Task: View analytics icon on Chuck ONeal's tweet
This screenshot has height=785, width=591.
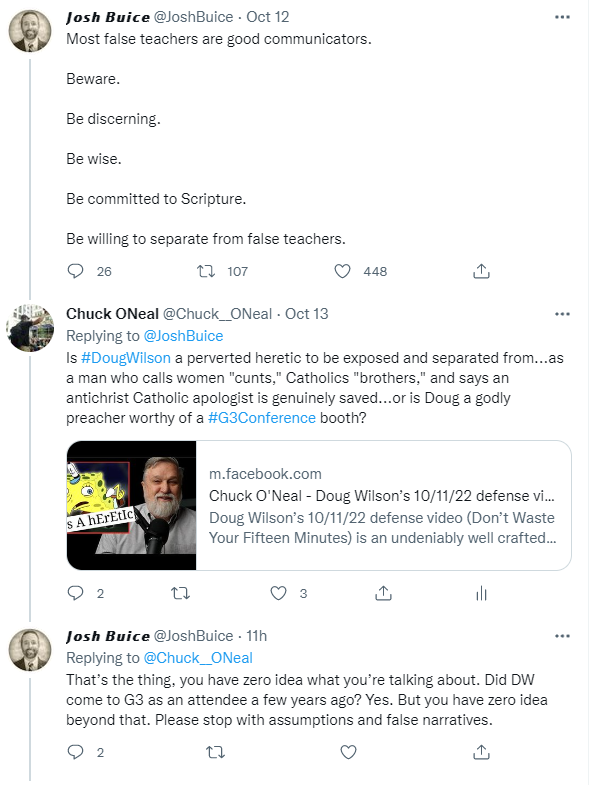Action: pos(481,593)
